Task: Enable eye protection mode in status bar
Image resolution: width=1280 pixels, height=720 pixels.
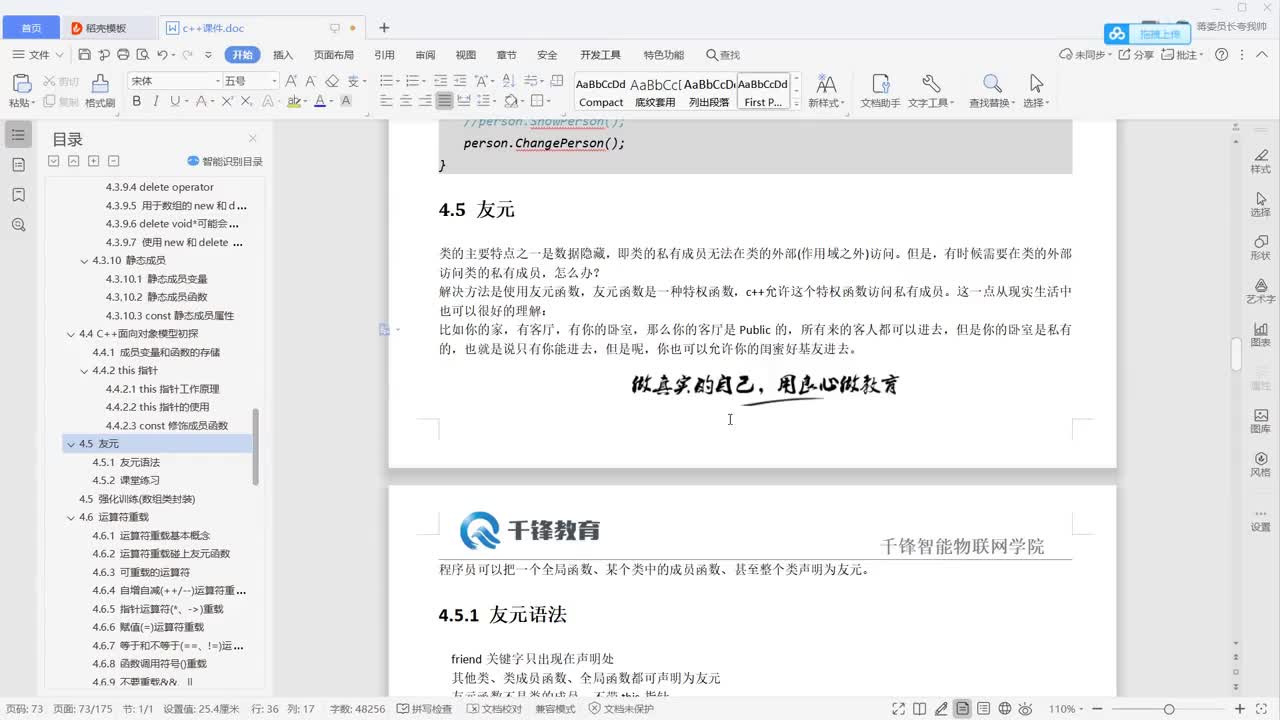Action: pyautogui.click(x=1027, y=709)
